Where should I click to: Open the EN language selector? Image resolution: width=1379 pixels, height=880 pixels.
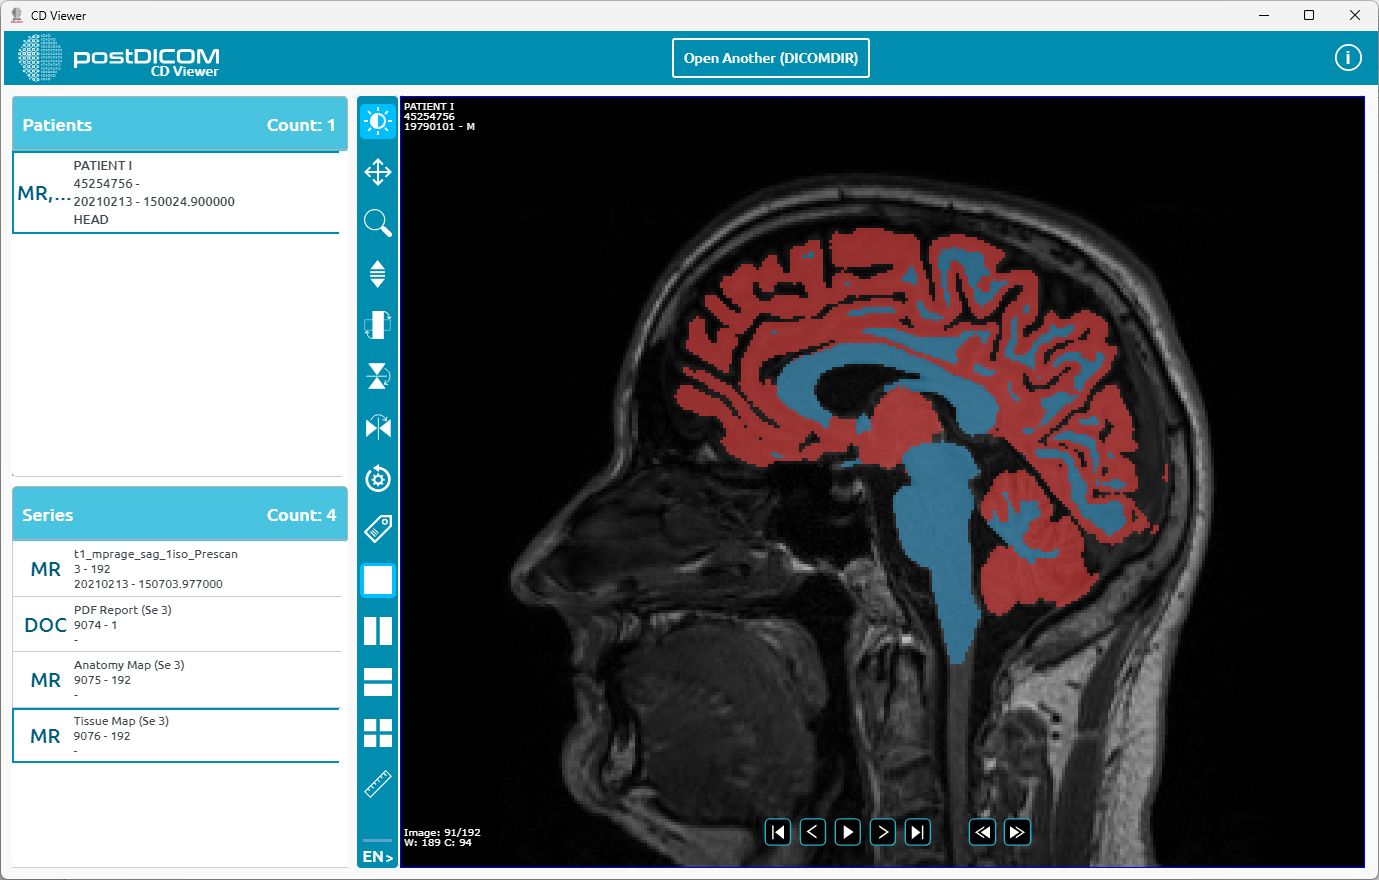point(377,856)
